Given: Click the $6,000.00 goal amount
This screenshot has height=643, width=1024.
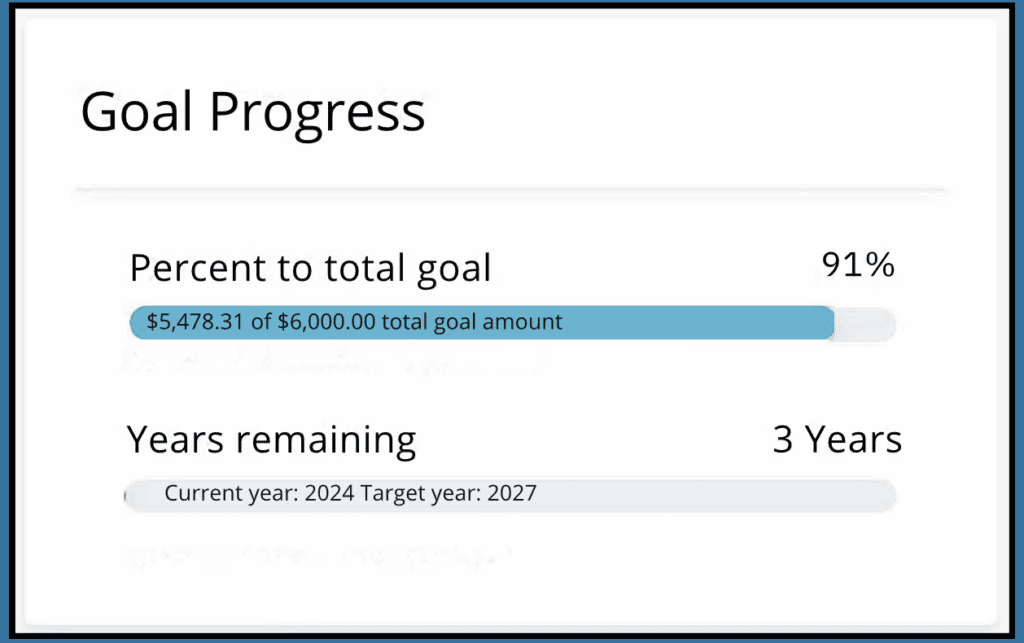Looking at the screenshot, I should [x=310, y=322].
